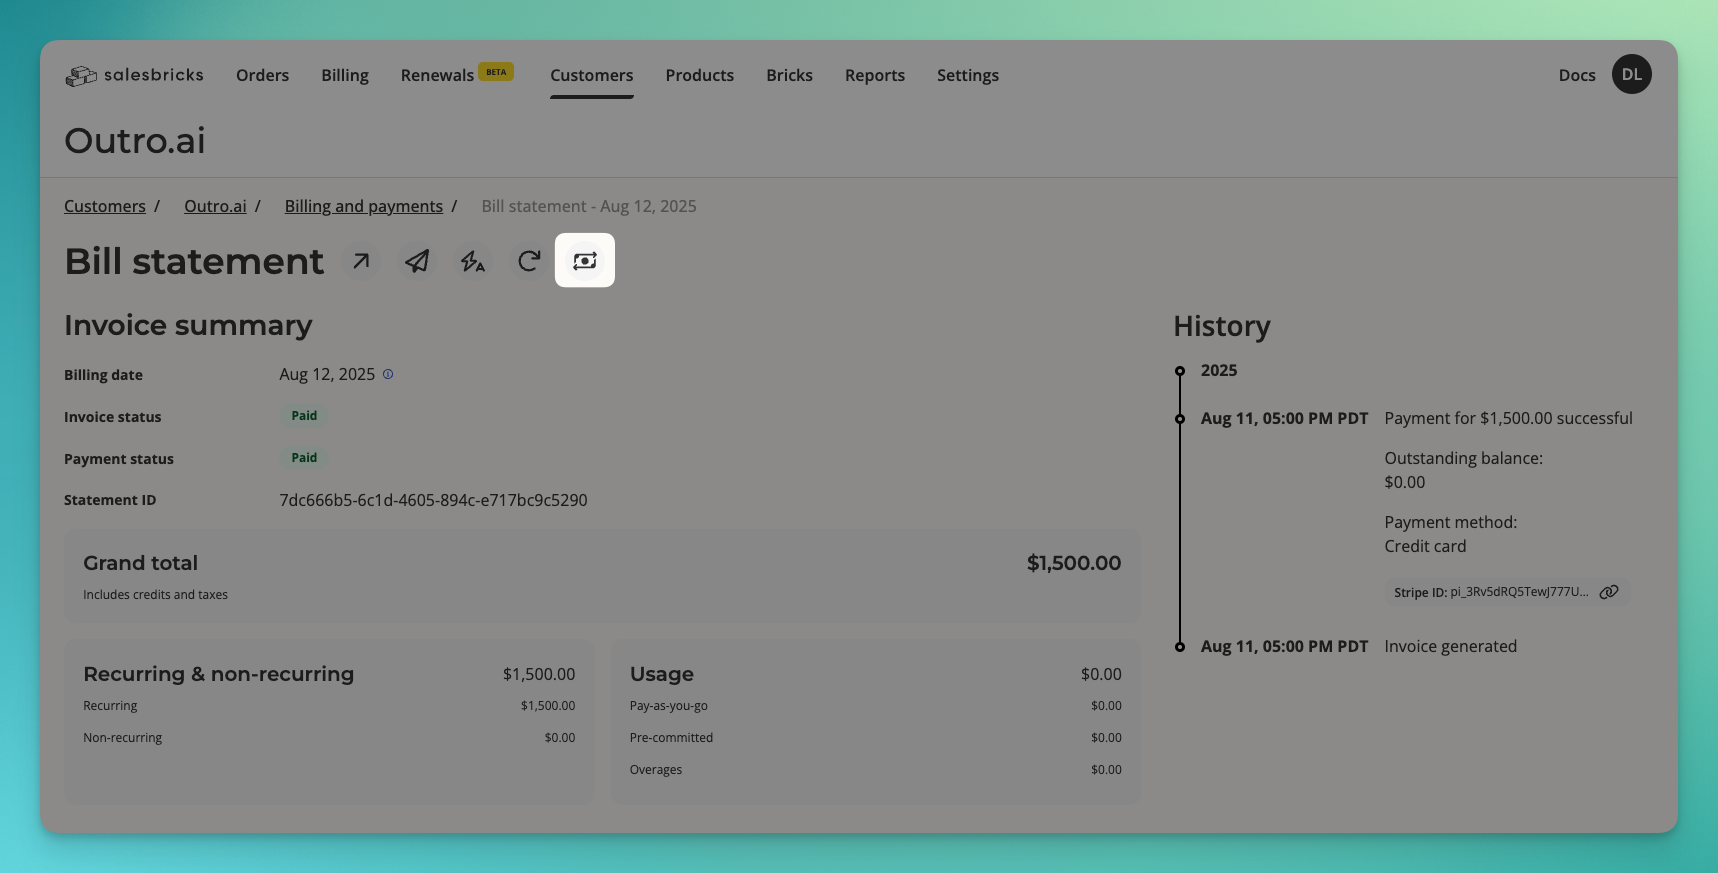Open the Billing section in the top navigation
This screenshot has width=1718, height=873.
click(345, 75)
